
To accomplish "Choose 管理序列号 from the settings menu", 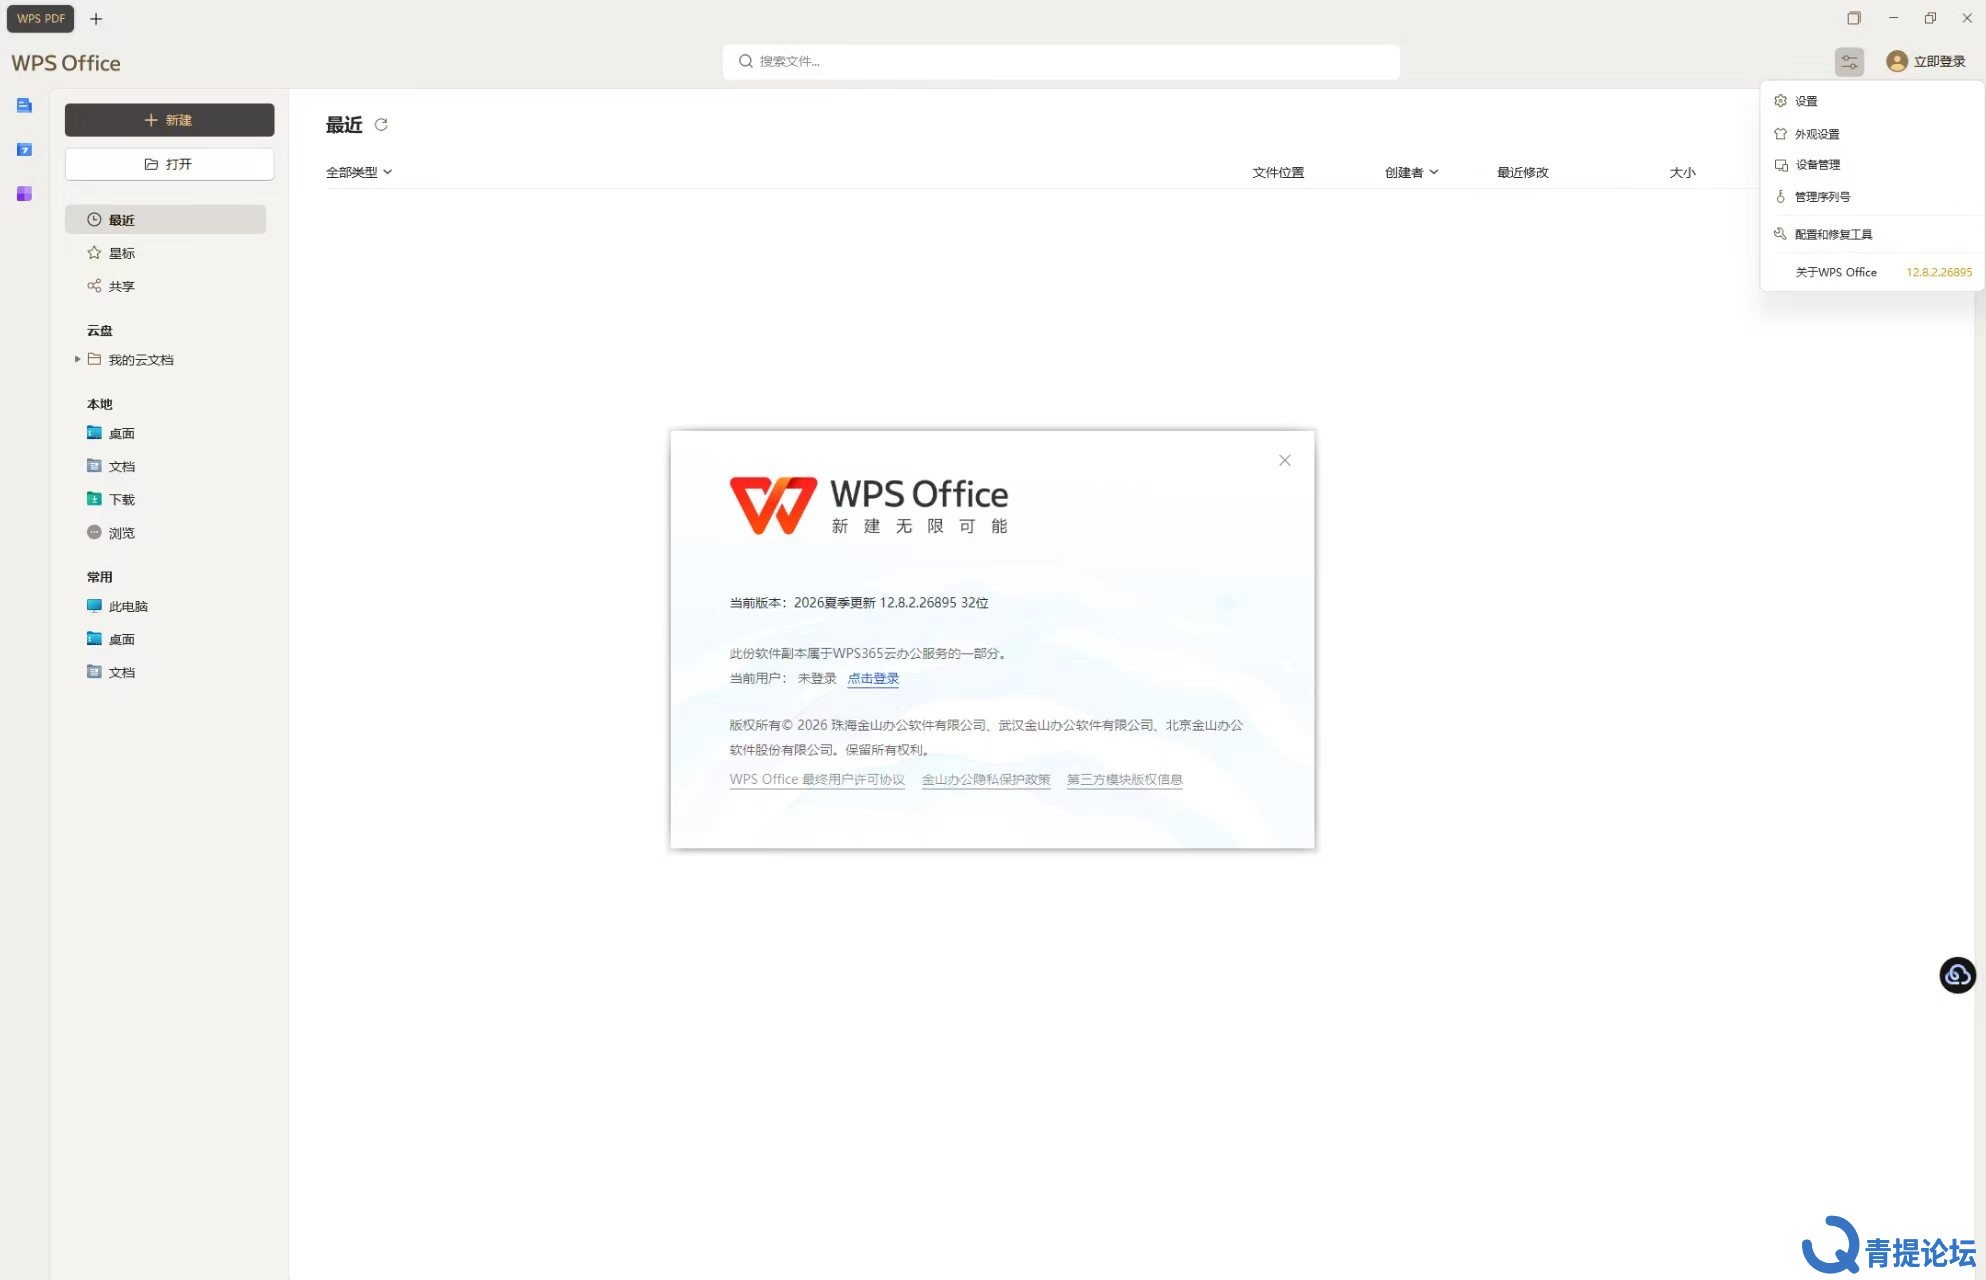I will [1871, 197].
